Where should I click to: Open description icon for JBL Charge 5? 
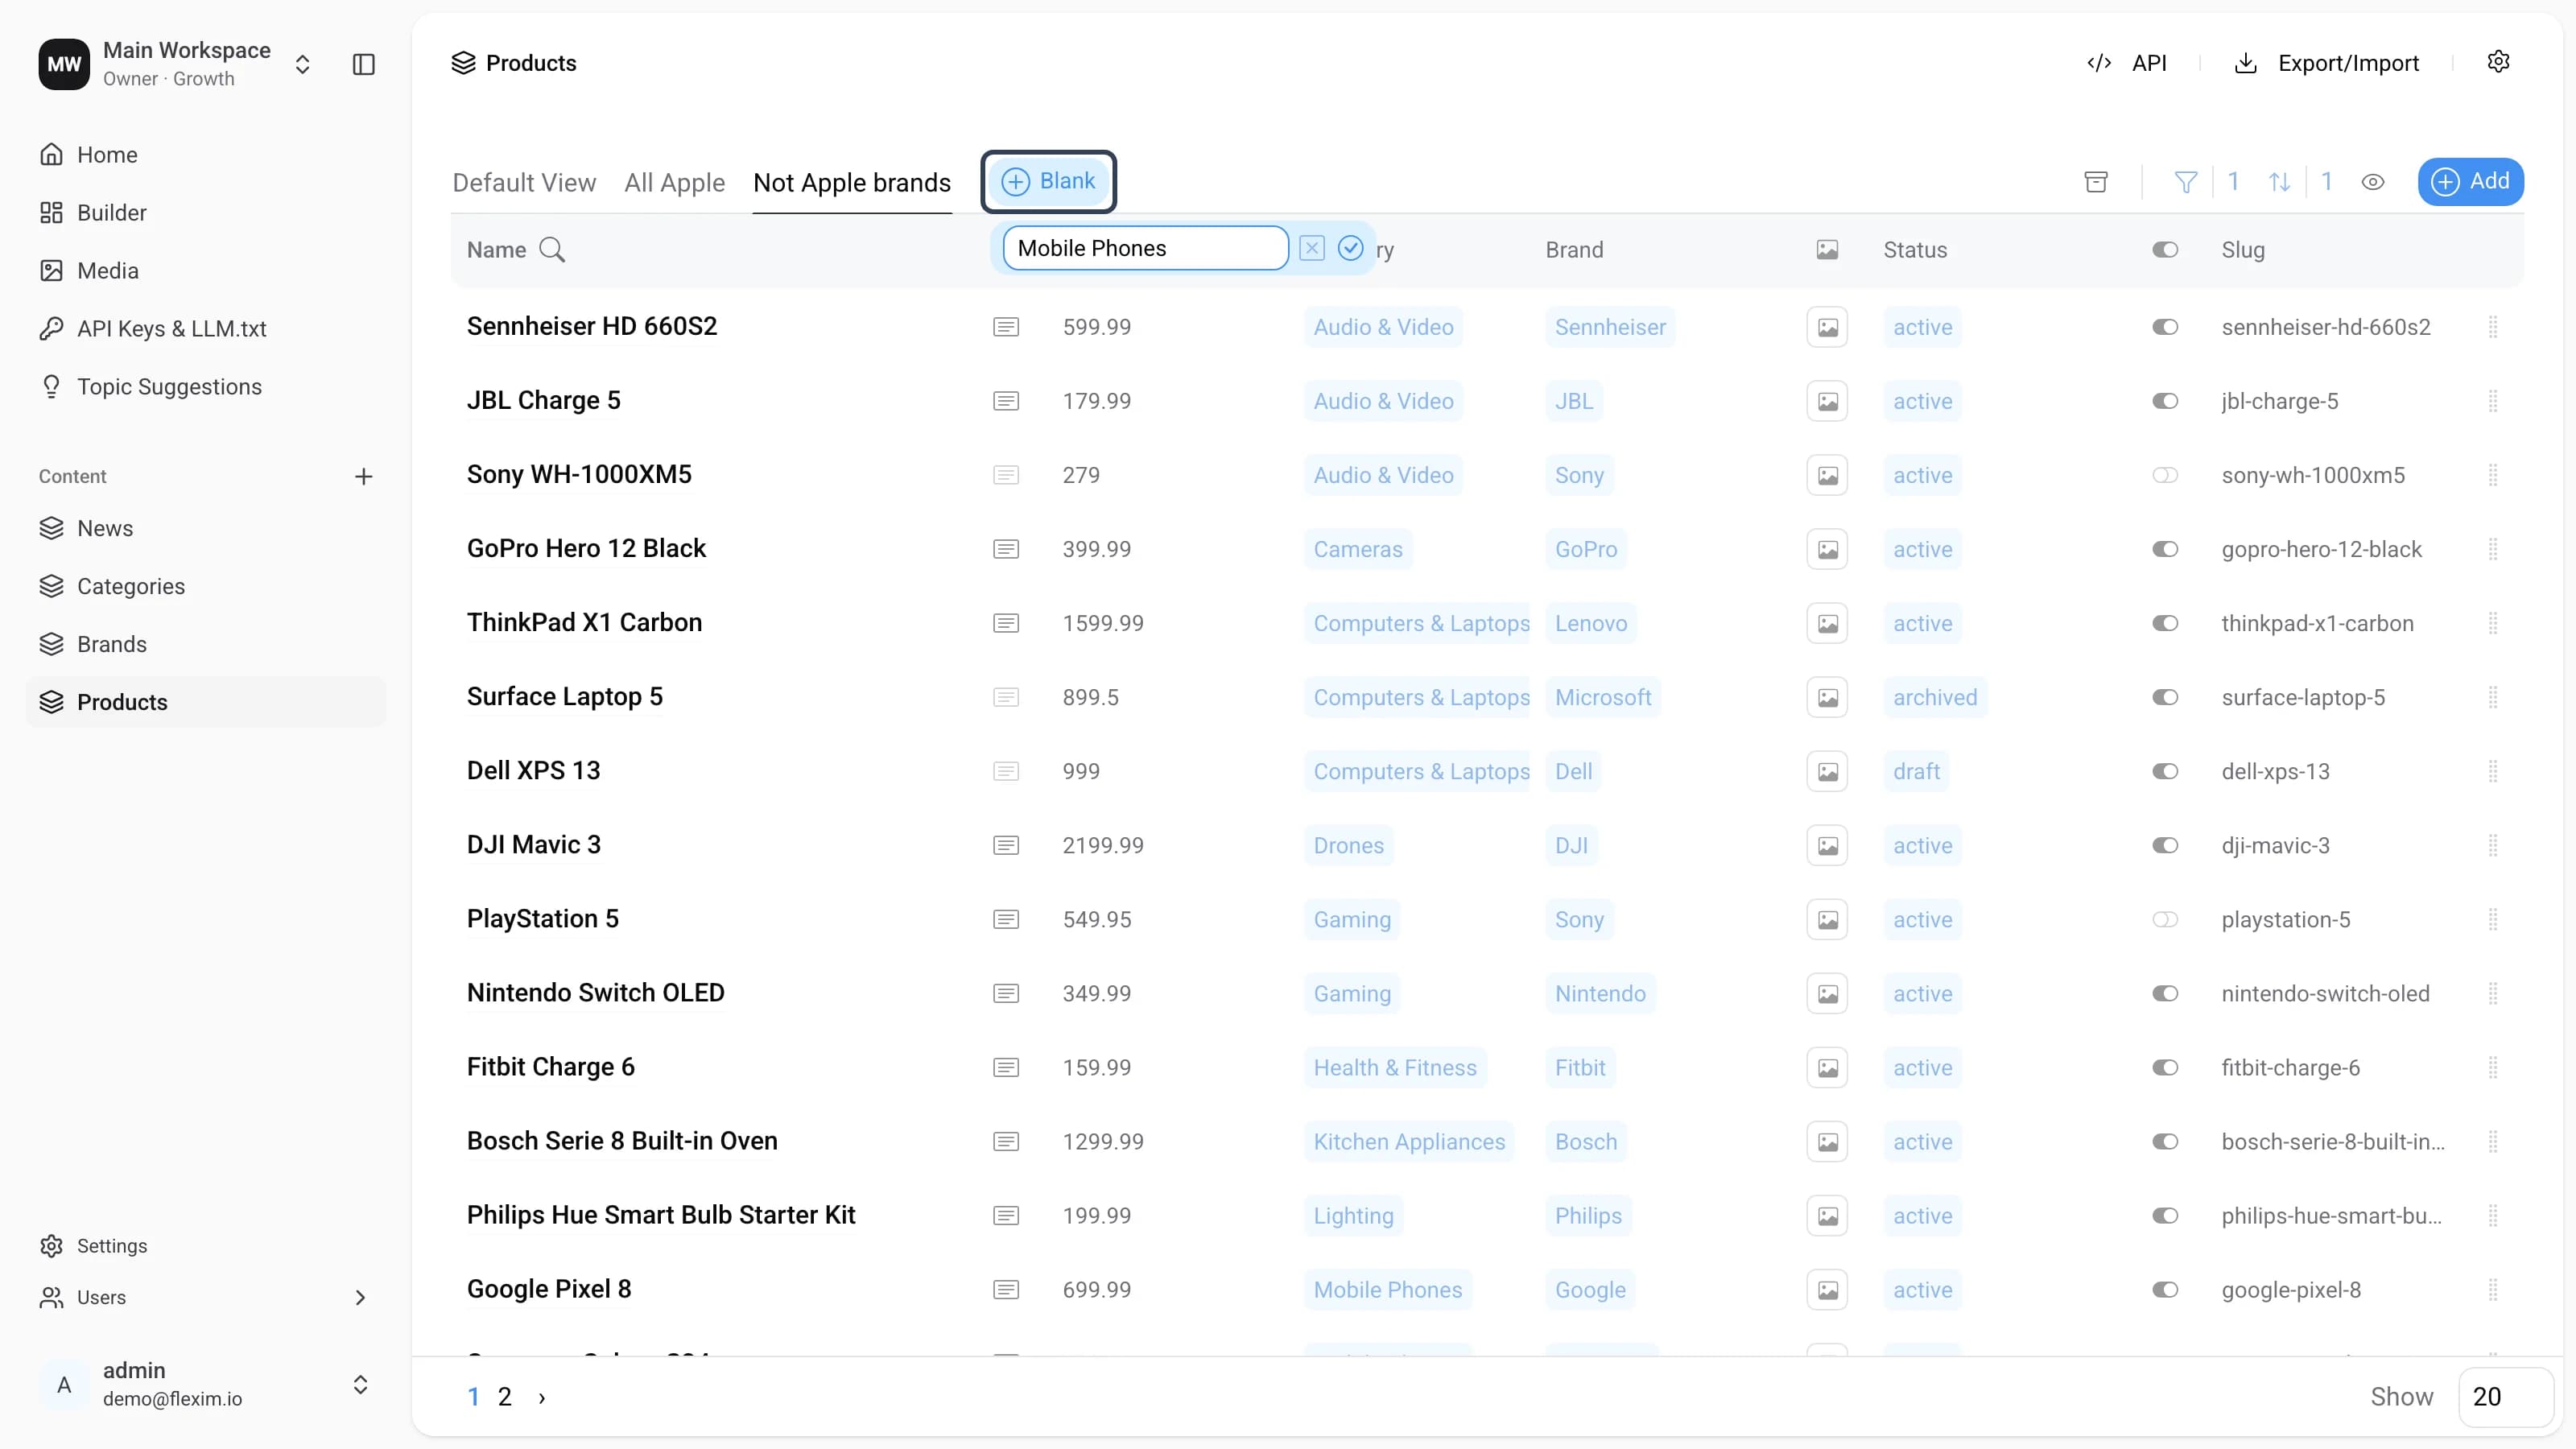1006,401
